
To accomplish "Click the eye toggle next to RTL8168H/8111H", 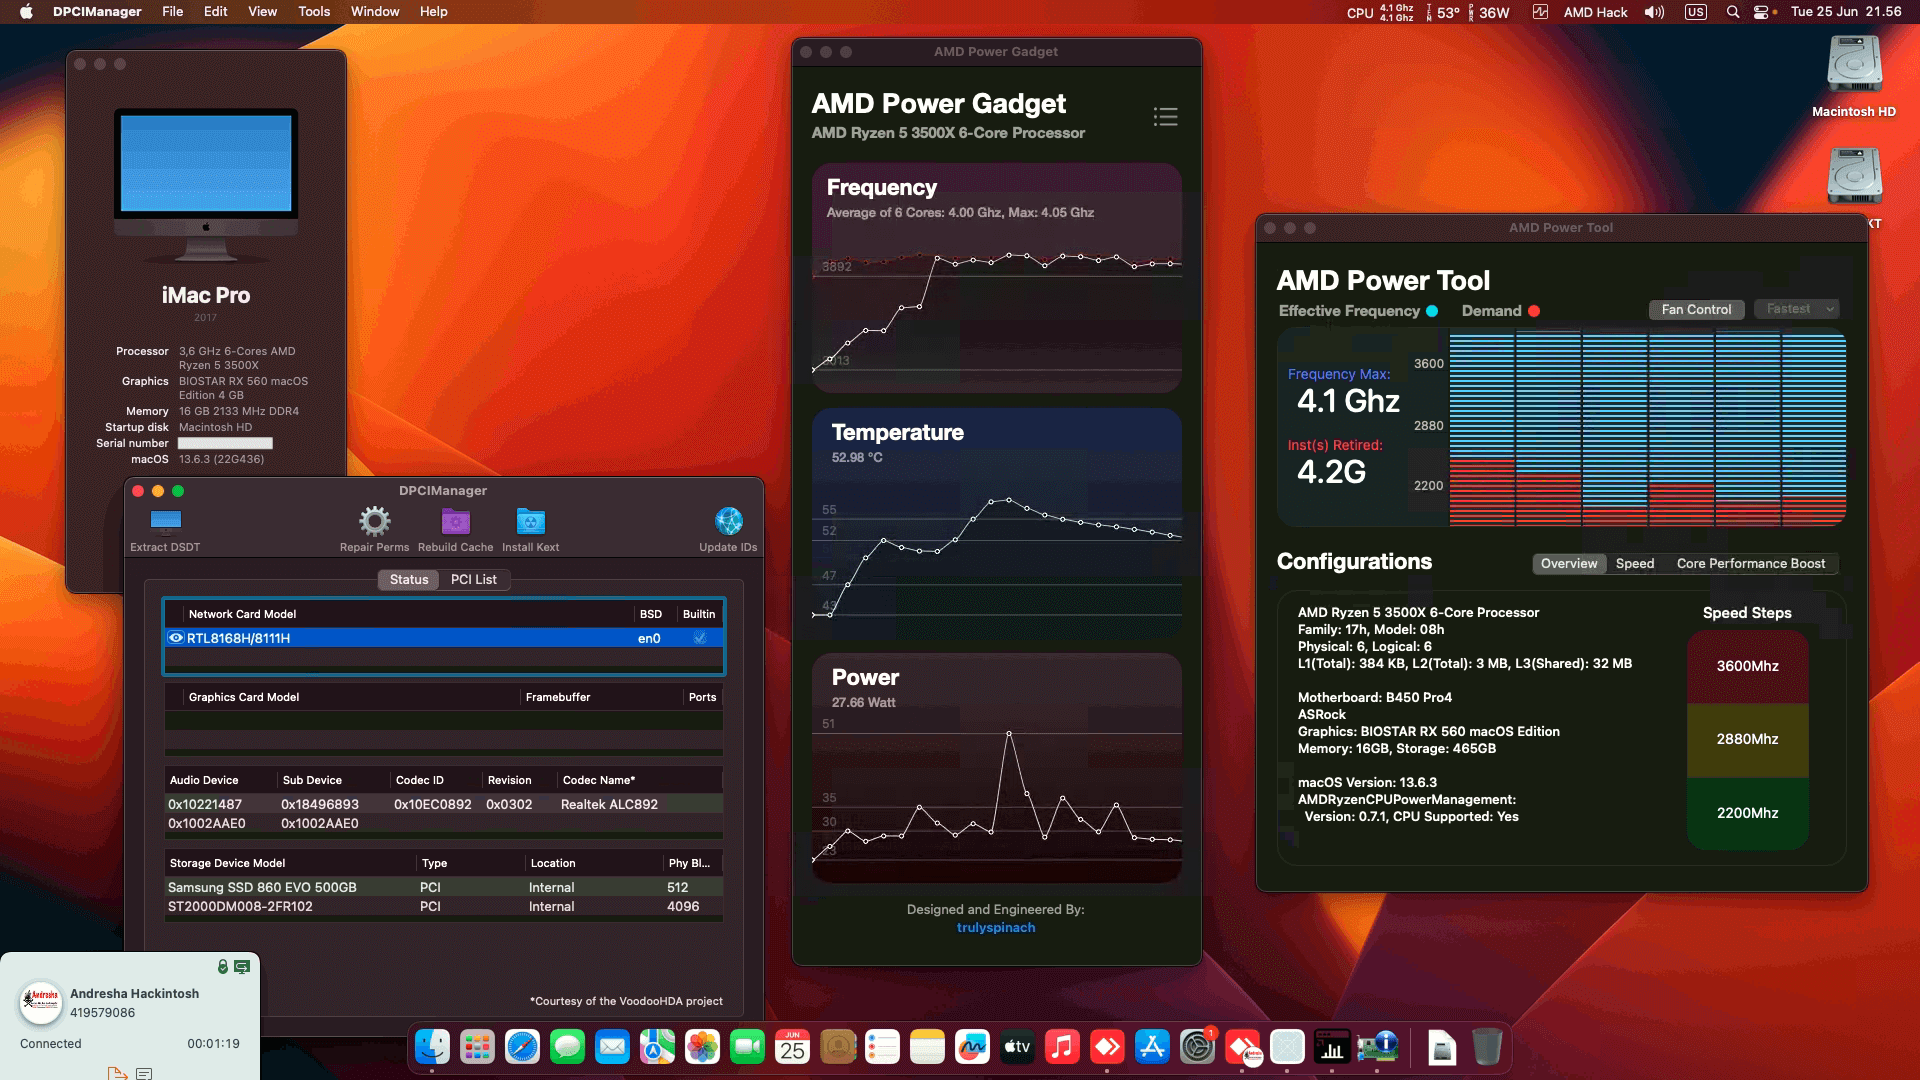I will (175, 637).
